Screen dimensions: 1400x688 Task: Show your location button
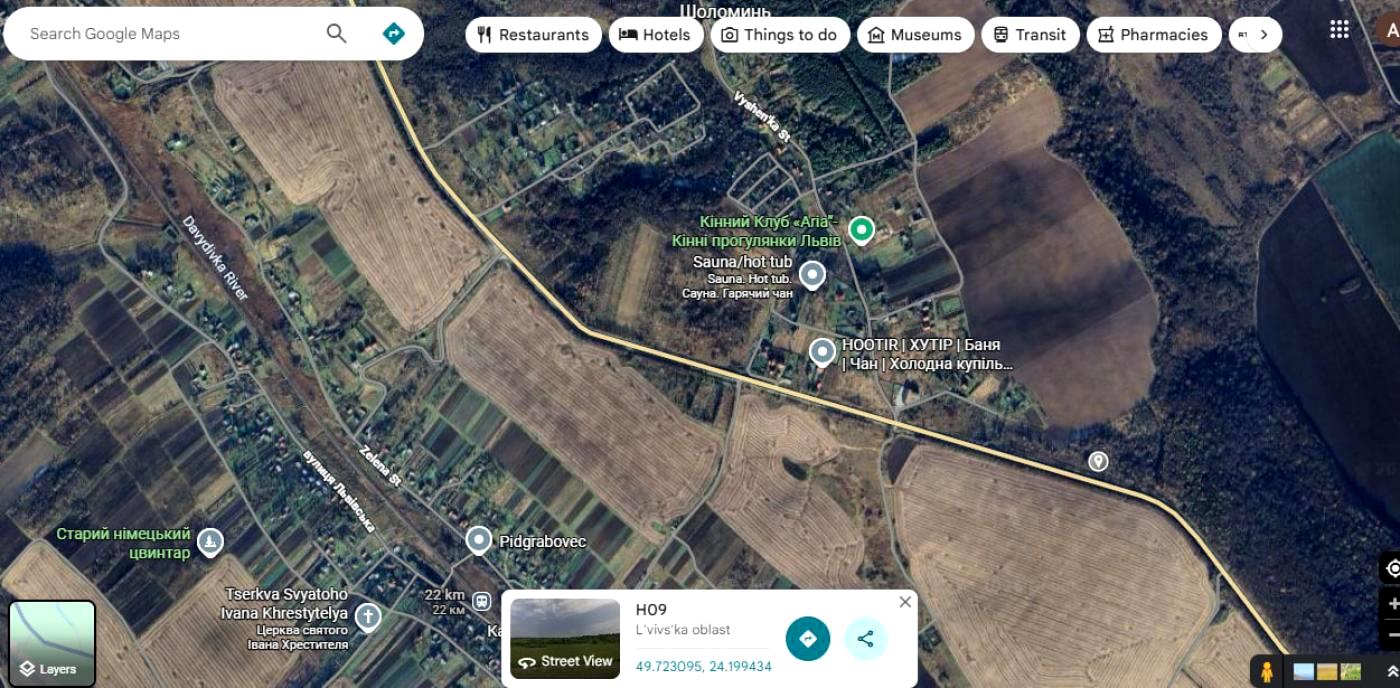pos(1391,568)
